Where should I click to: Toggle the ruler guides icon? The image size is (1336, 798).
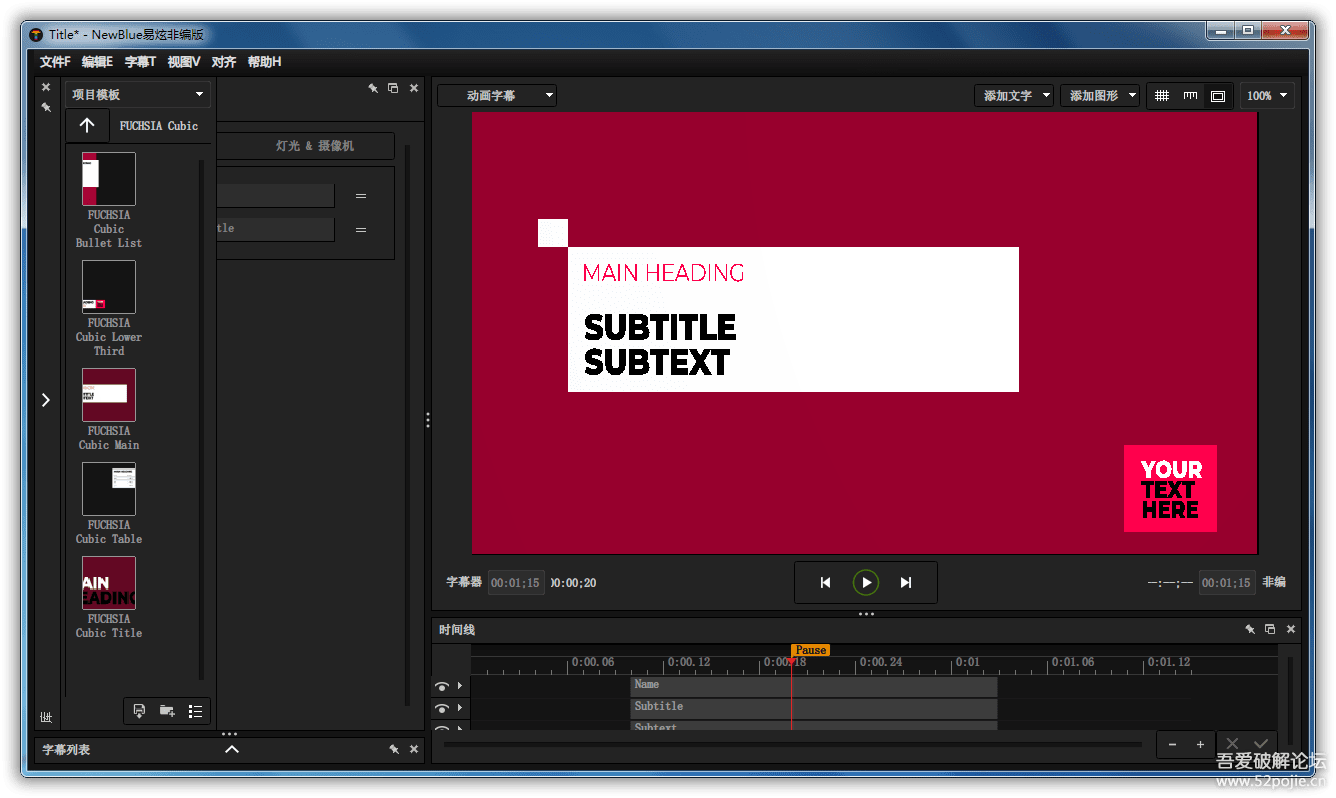pos(1189,96)
